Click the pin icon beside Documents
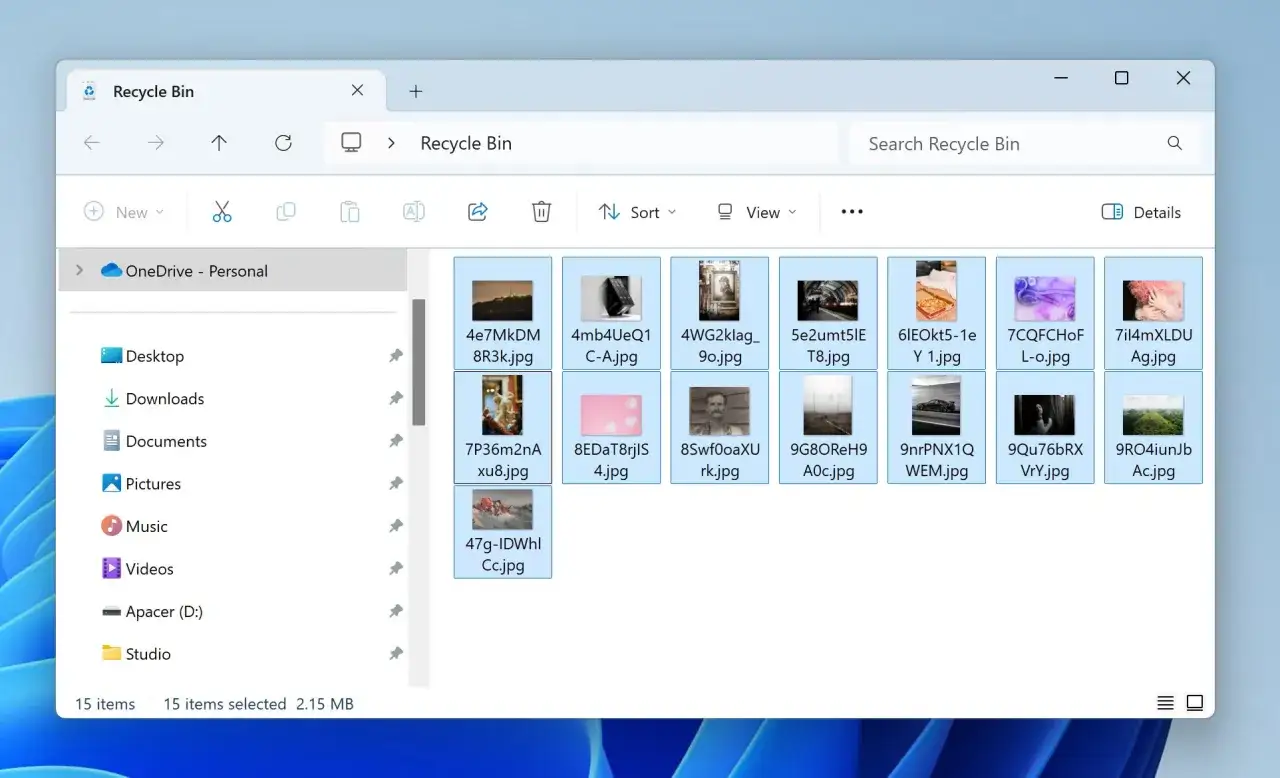1280x778 pixels. [396, 441]
